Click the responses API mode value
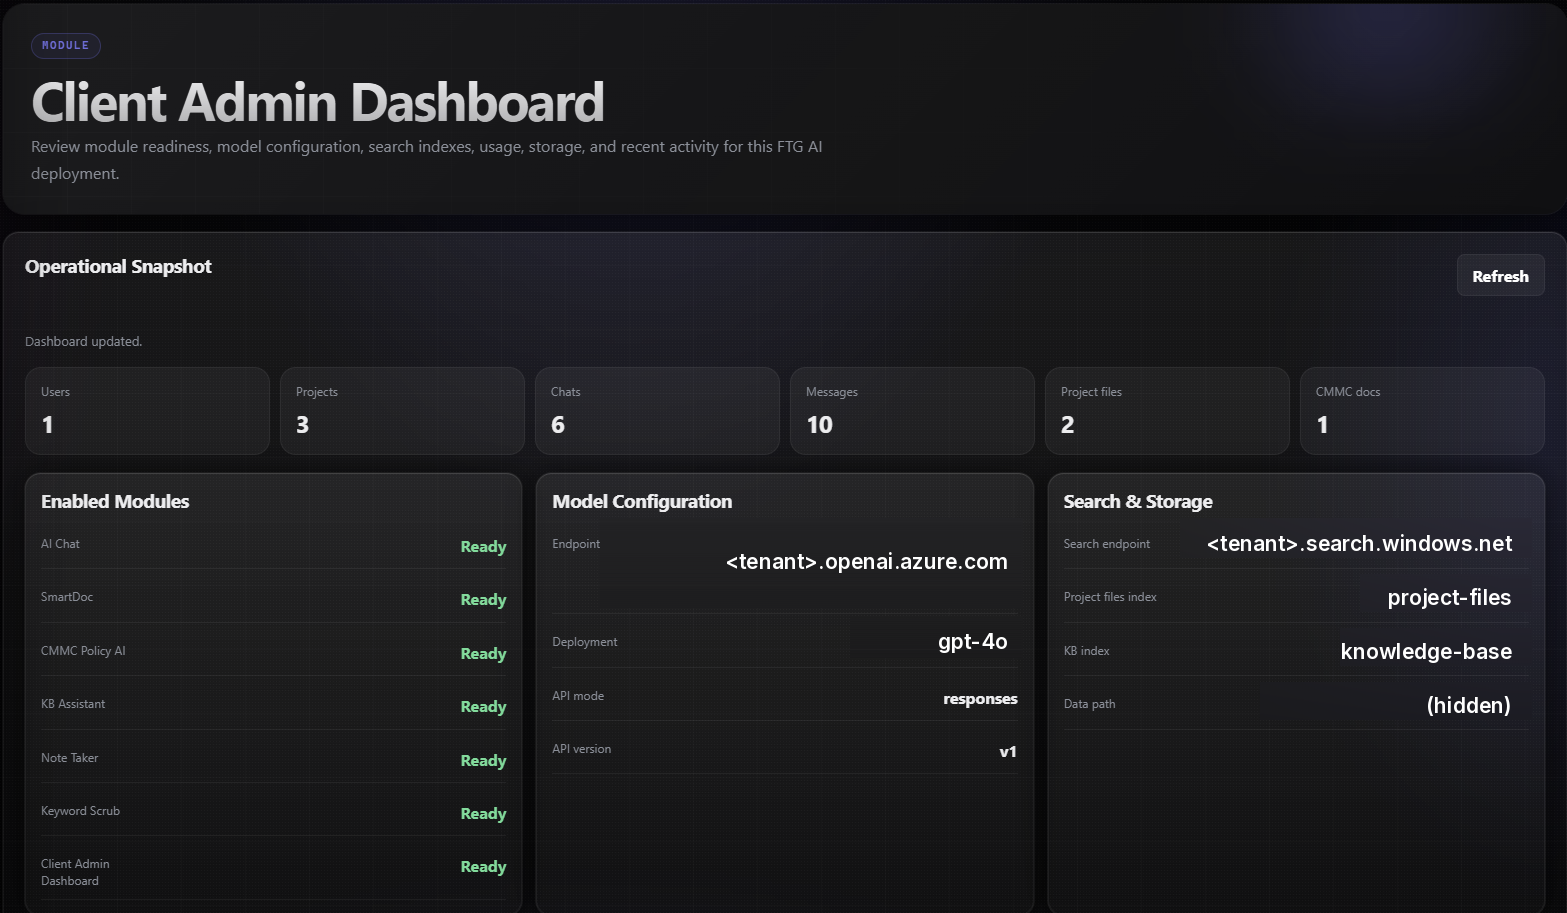Viewport: 1567px width, 913px height. (980, 699)
